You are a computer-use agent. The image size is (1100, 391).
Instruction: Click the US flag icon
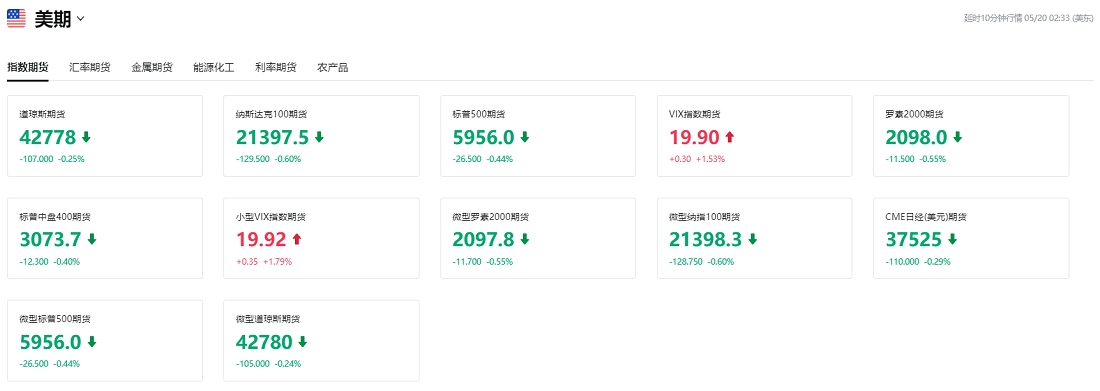click(16, 19)
